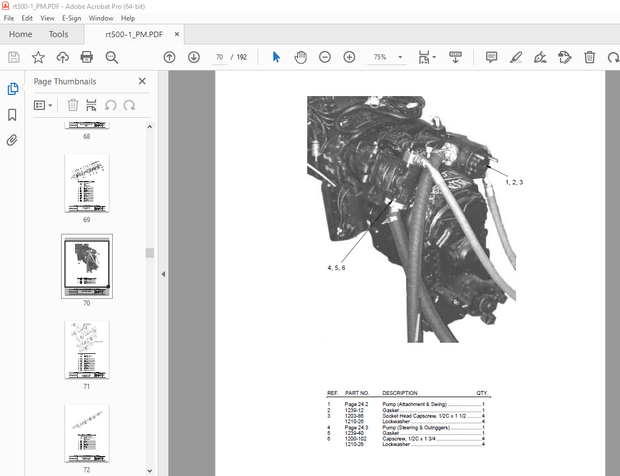Toggle the selection arrow tool
This screenshot has height=476, width=620.
pyautogui.click(x=277, y=57)
